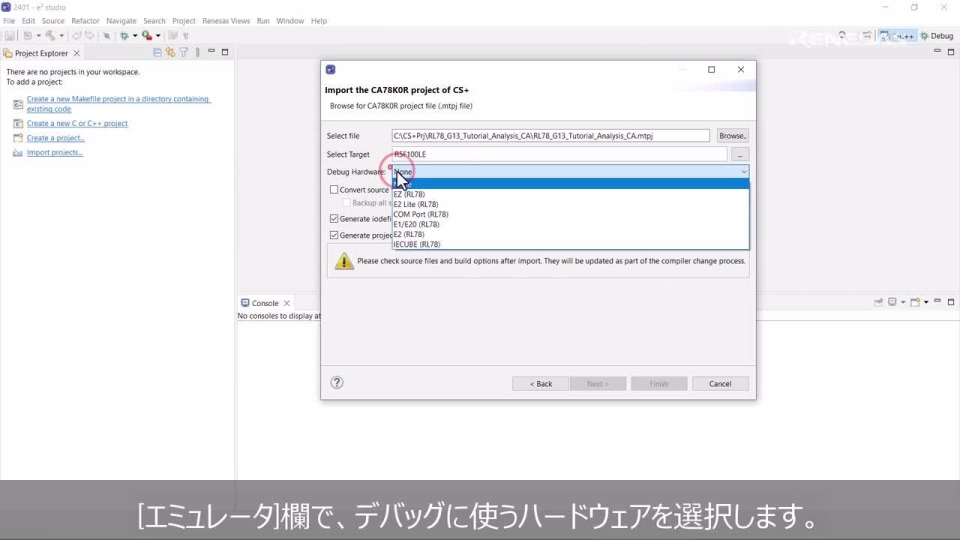Open the Debug icon's dropdown arrow
960x540 pixels.
(135, 36)
